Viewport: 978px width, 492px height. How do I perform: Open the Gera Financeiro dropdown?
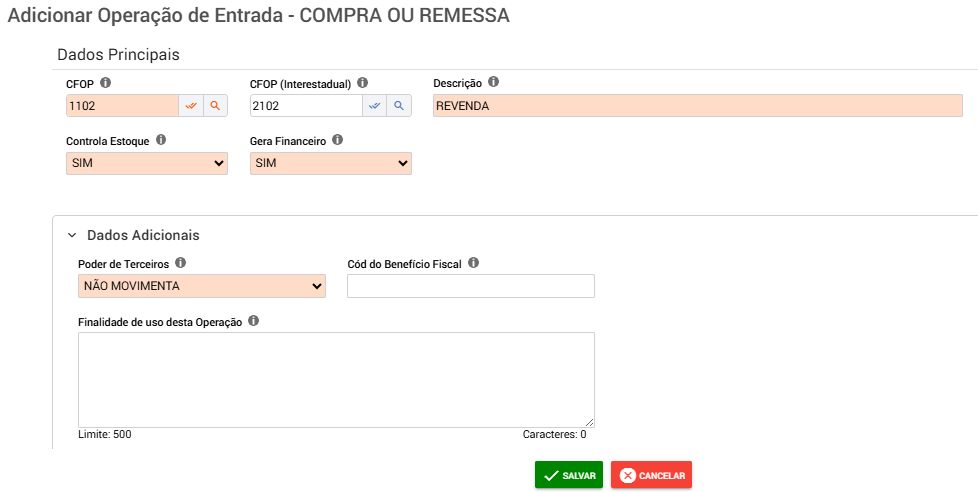tap(330, 164)
